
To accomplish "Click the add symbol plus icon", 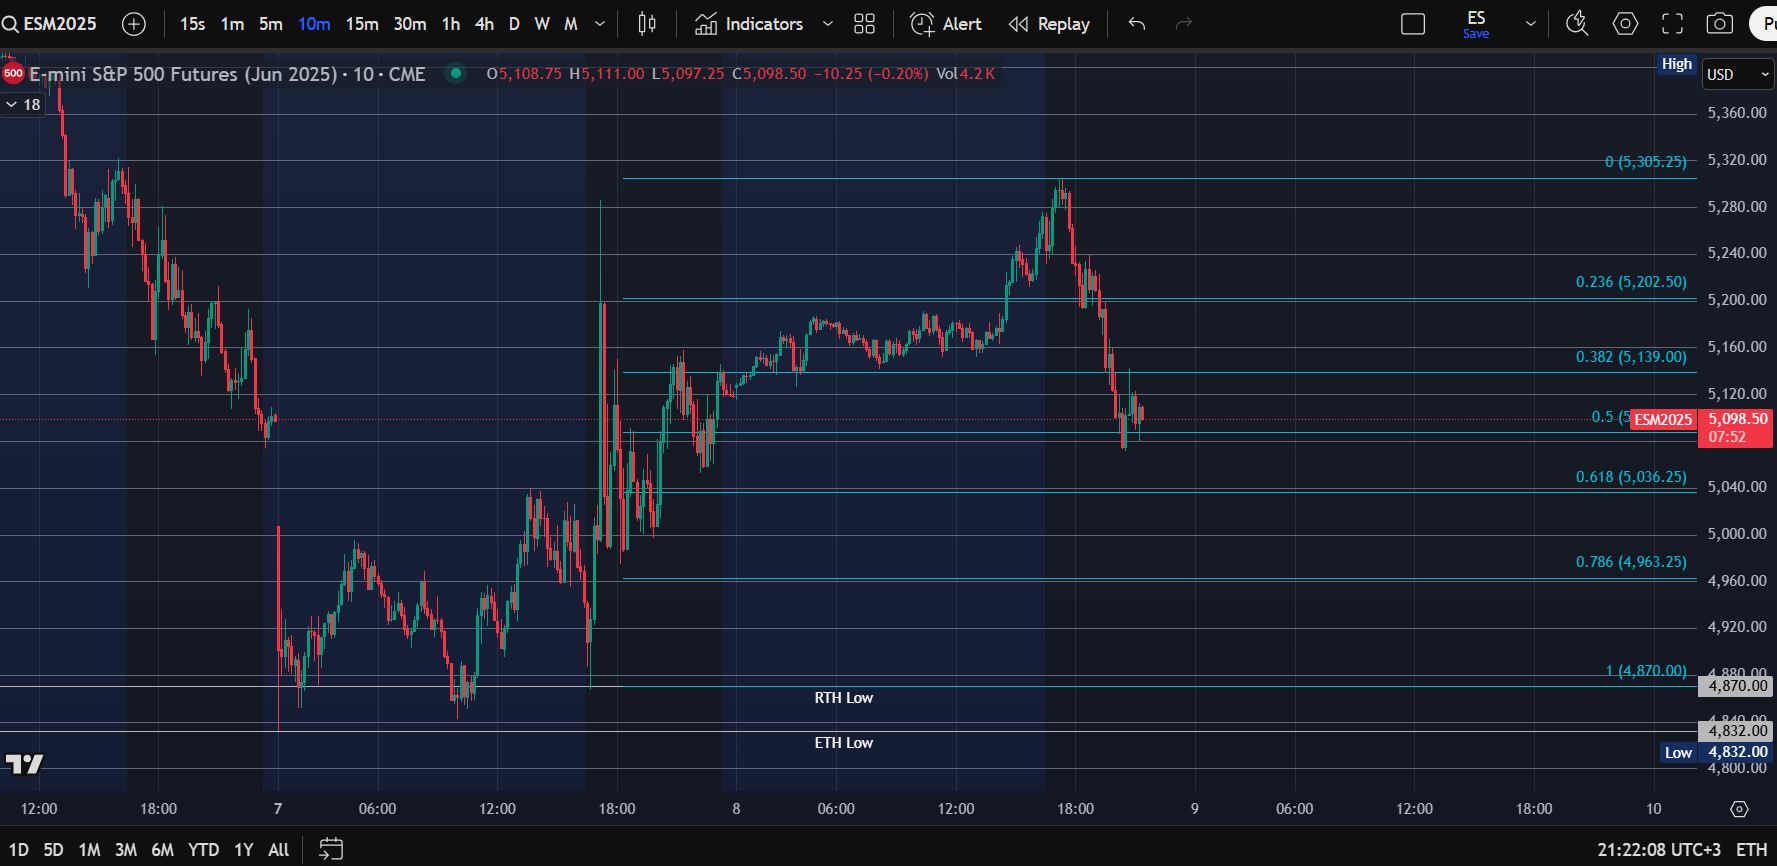I will click(x=133, y=24).
